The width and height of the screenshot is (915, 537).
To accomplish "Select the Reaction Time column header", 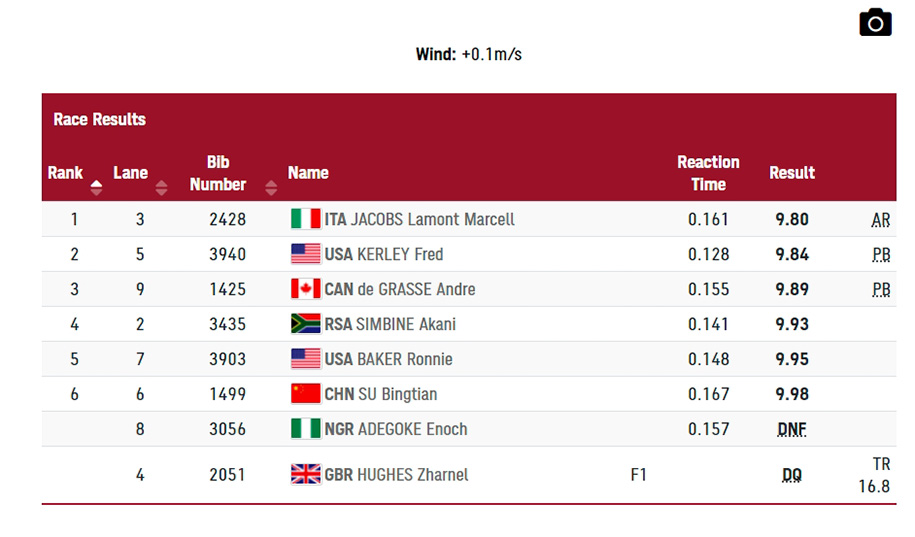I will tap(708, 173).
